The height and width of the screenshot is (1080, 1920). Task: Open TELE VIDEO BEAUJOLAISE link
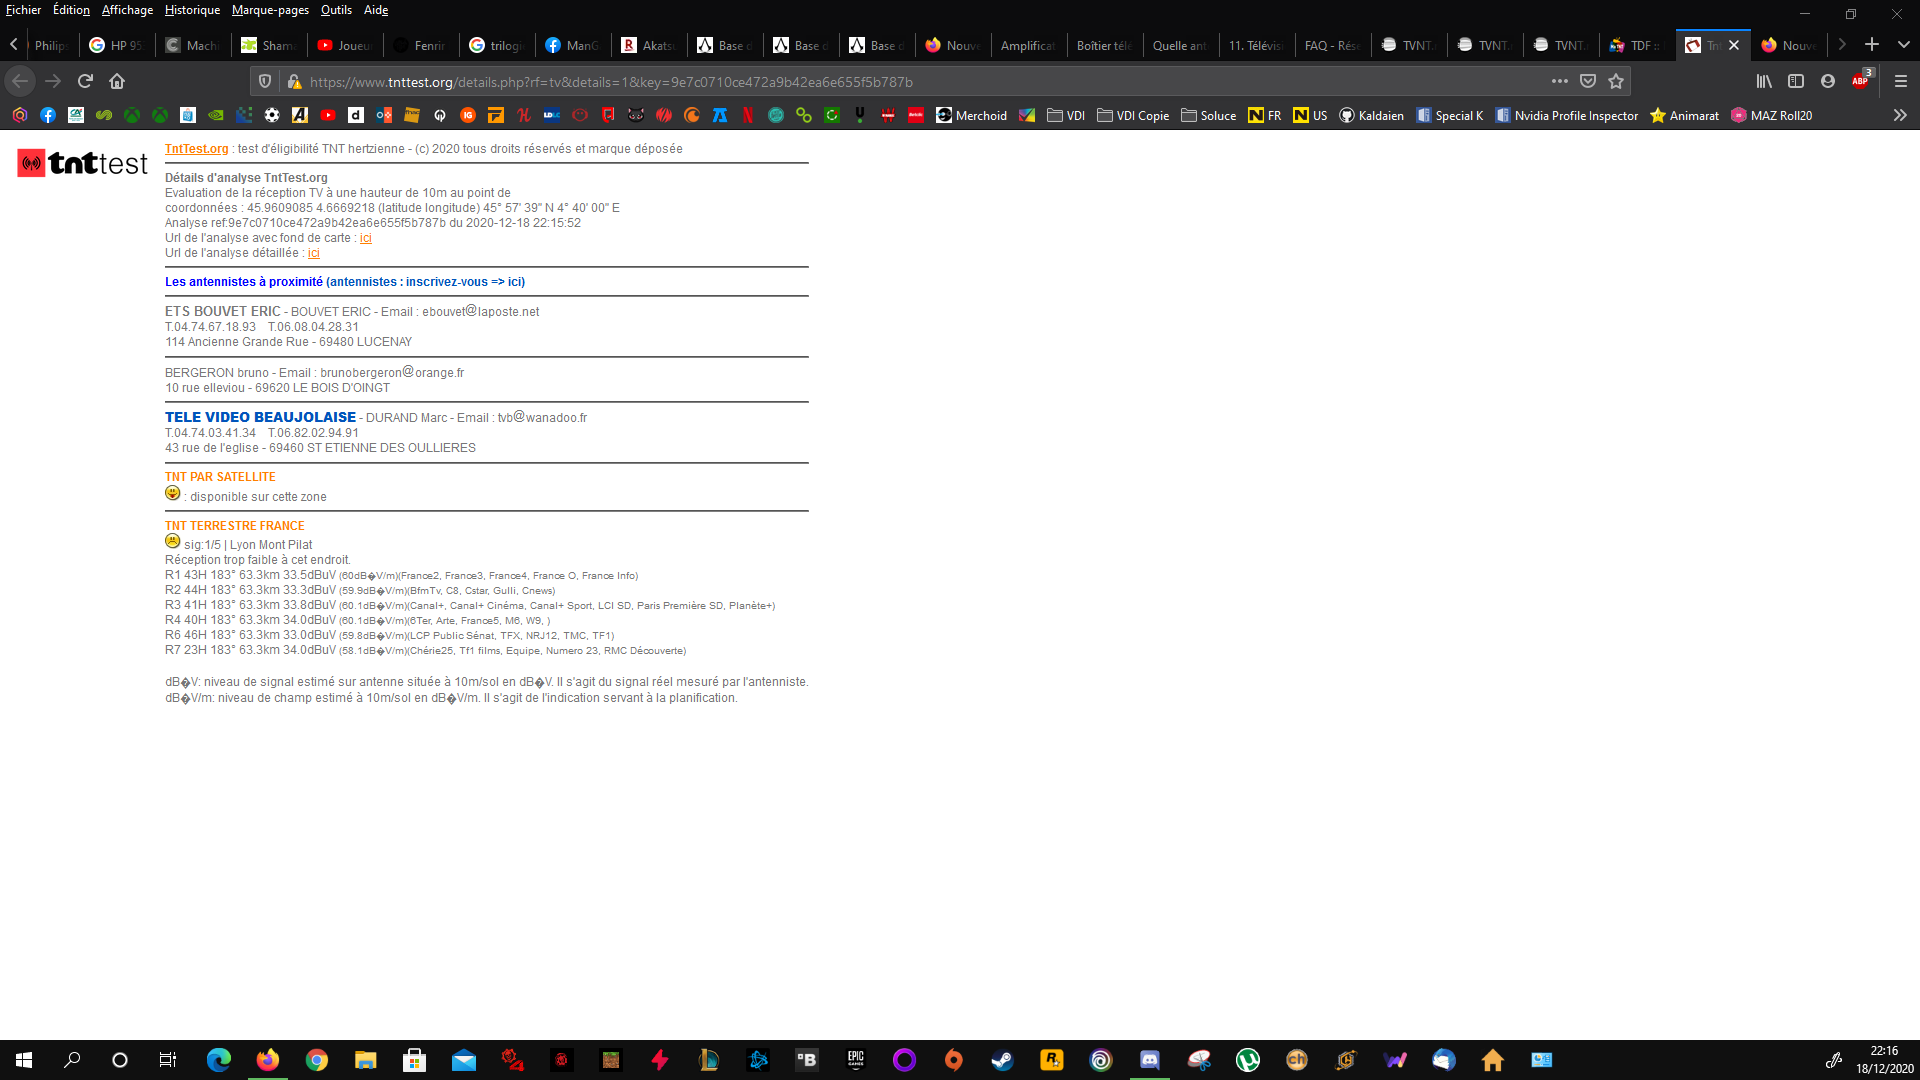pyautogui.click(x=260, y=417)
